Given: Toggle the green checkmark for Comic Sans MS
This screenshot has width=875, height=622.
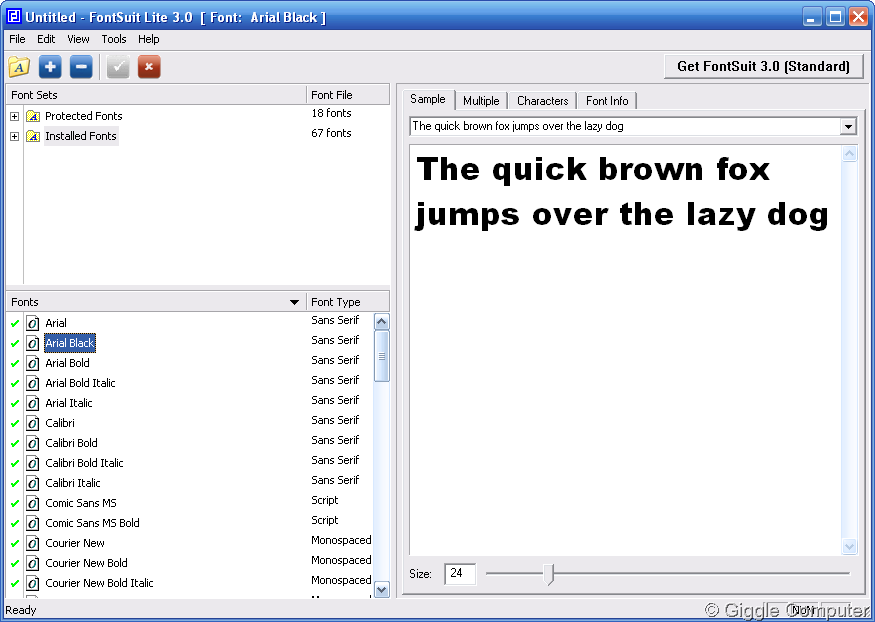Looking at the screenshot, I should coord(15,504).
